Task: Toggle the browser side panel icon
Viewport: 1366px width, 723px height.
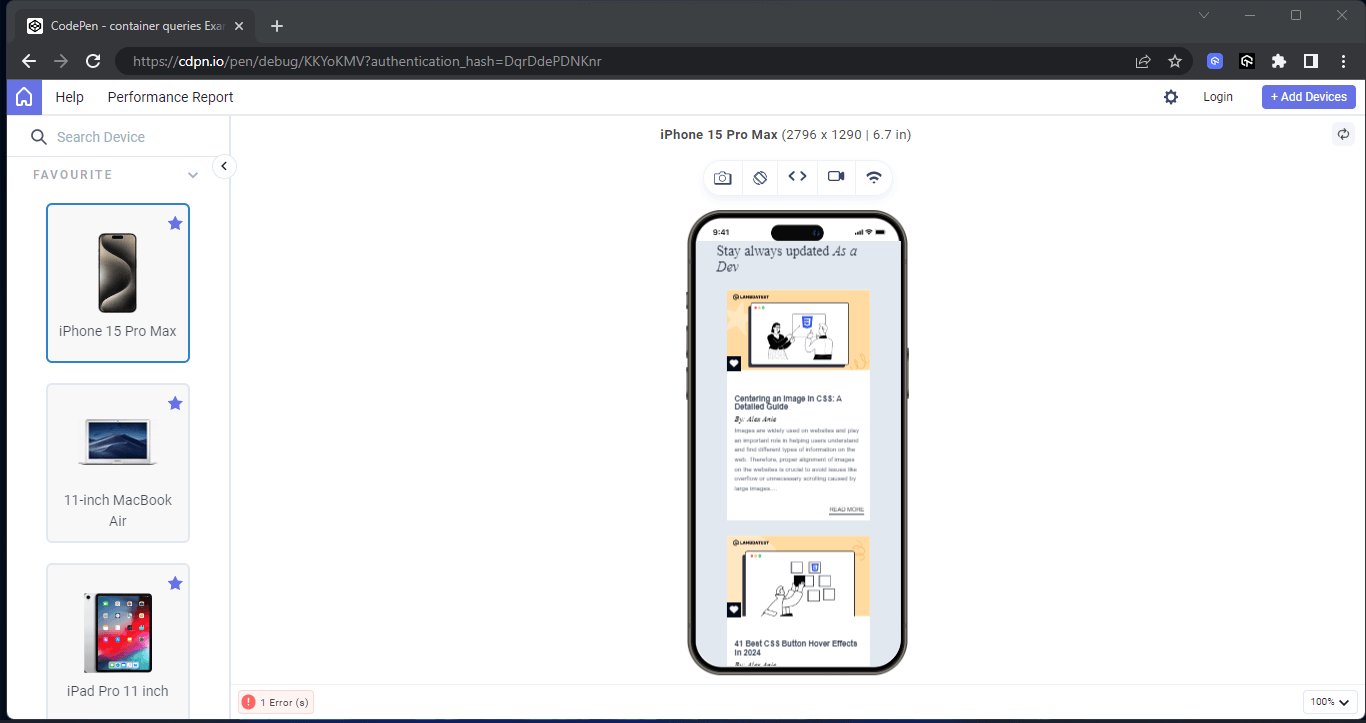Action: tap(1310, 61)
